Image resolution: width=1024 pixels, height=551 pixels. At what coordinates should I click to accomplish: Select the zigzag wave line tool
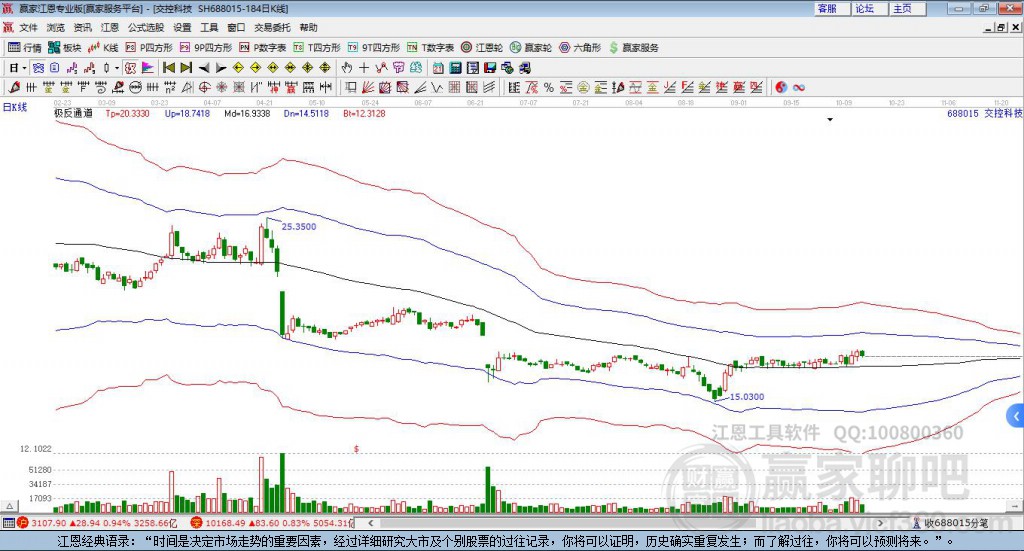tap(437, 87)
